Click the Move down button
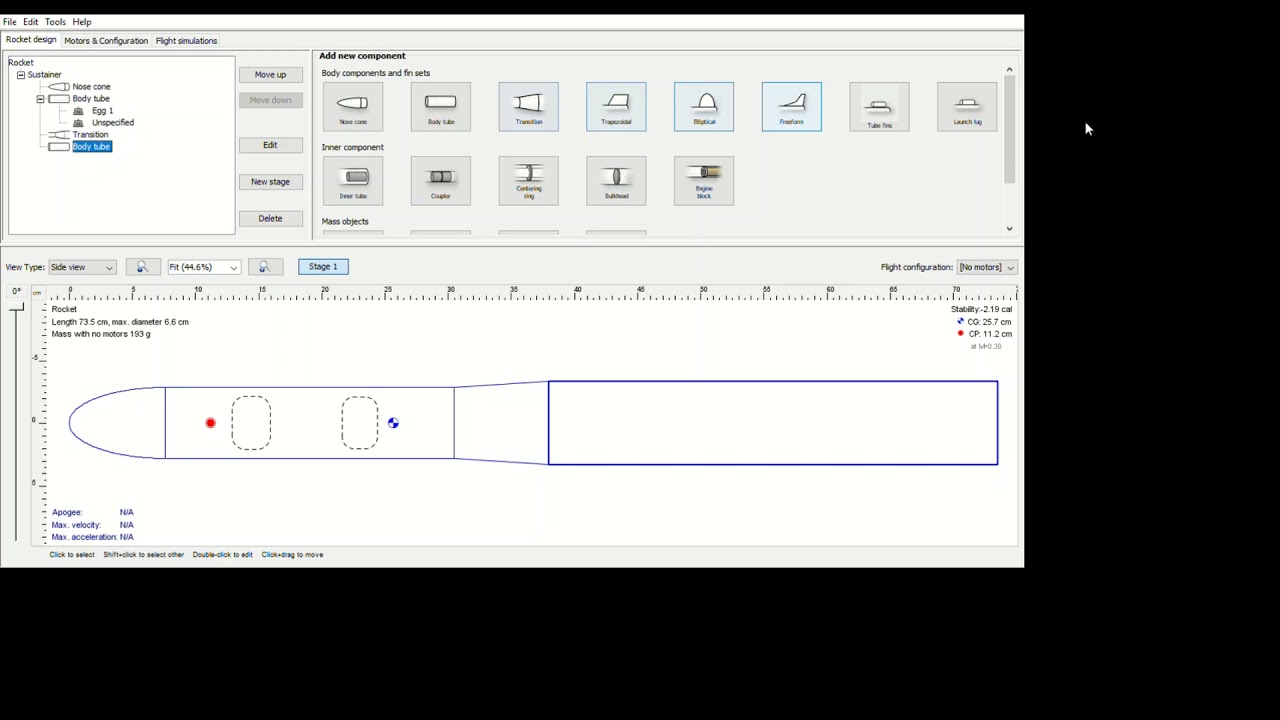The height and width of the screenshot is (720, 1280). click(270, 100)
